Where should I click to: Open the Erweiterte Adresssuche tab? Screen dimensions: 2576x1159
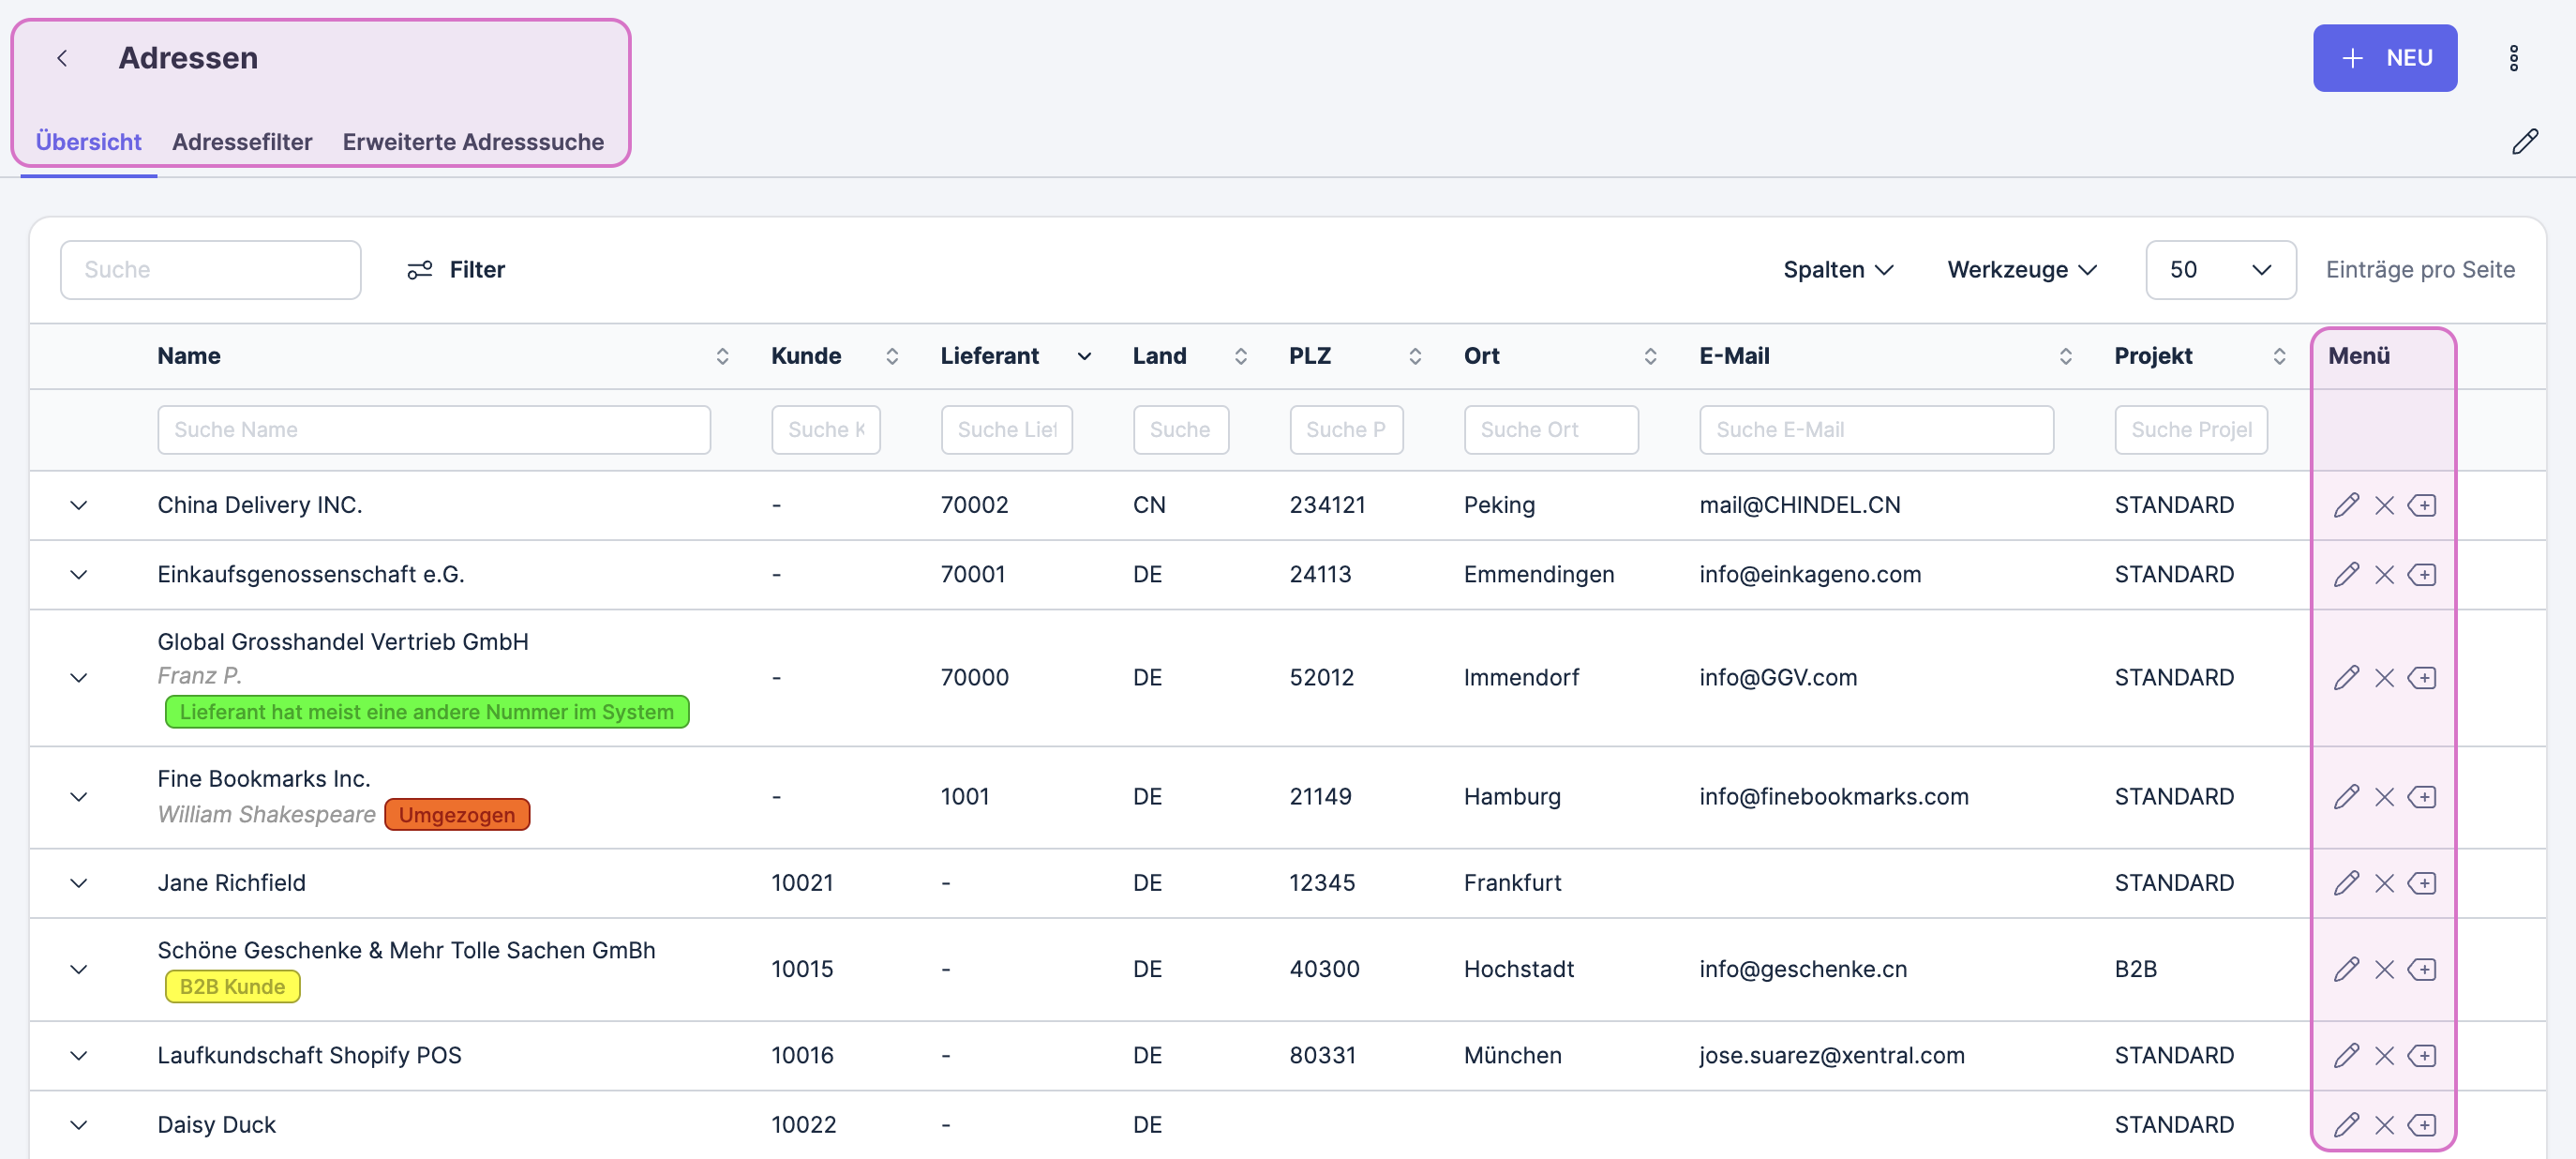(473, 142)
